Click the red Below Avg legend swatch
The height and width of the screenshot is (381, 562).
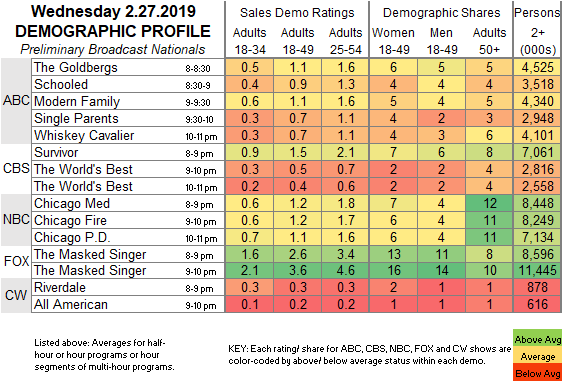537,373
